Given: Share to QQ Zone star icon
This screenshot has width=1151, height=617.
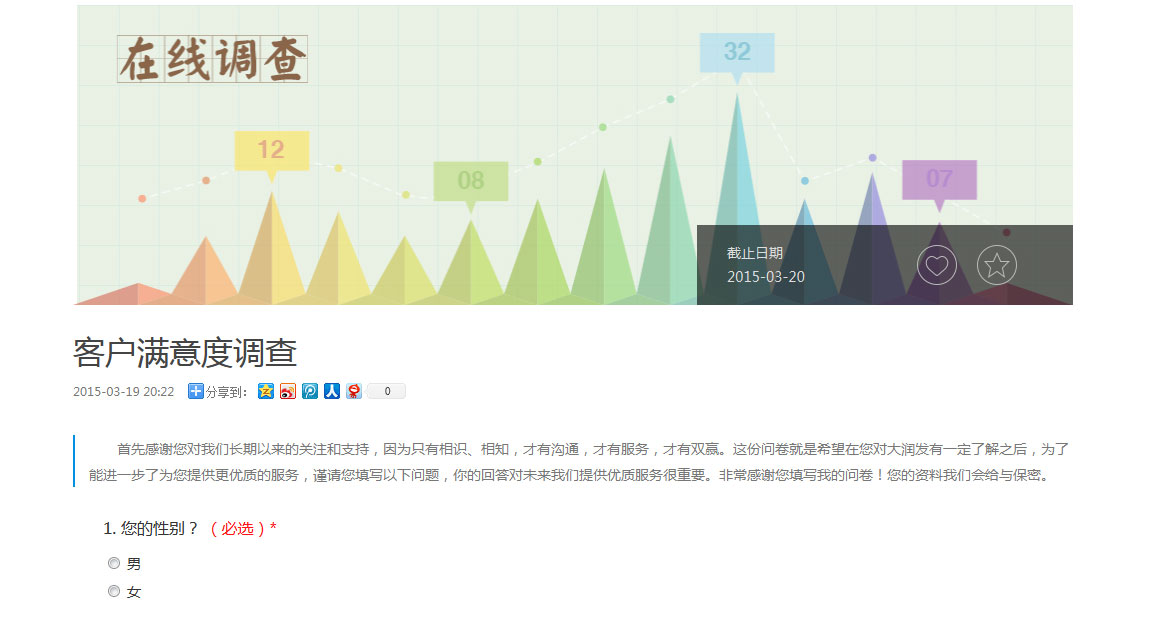Looking at the screenshot, I should click(266, 391).
